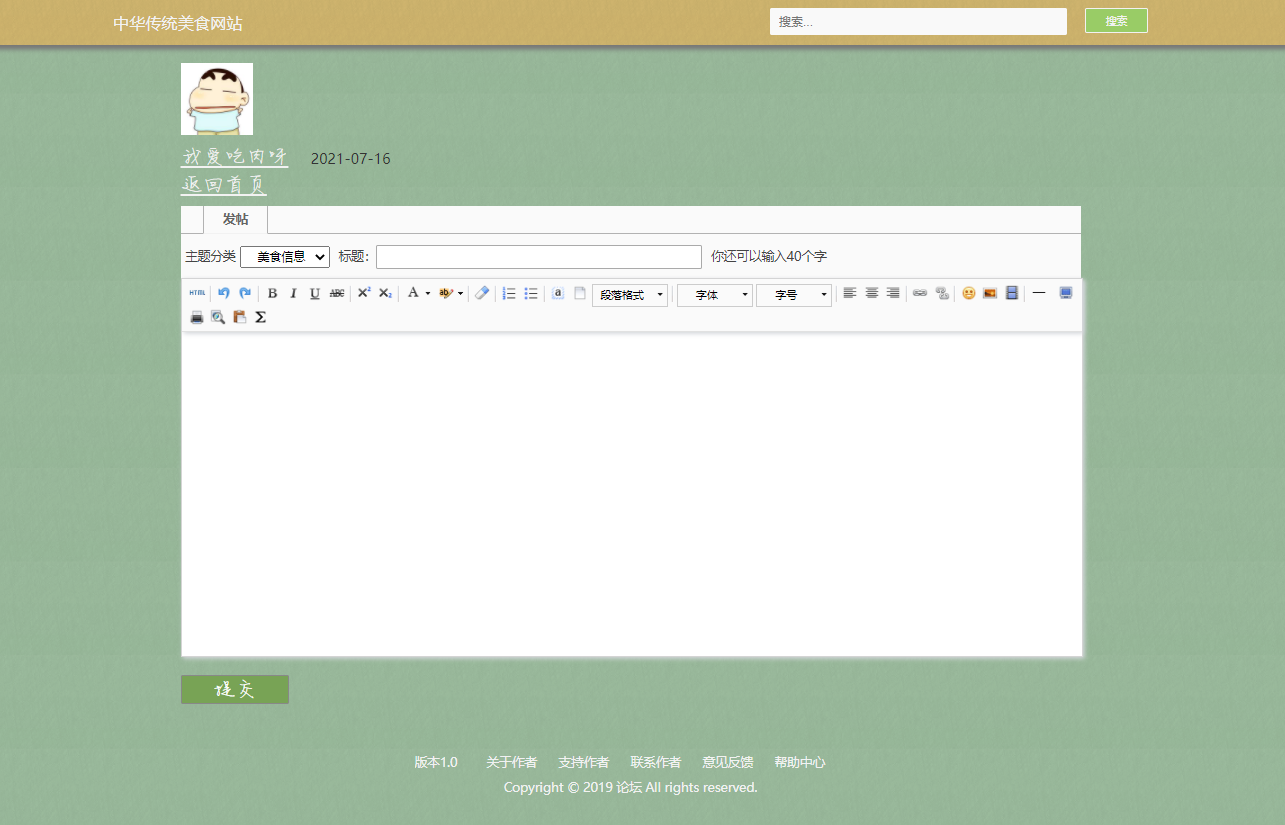Open the 联系作者 footer link

tap(655, 762)
